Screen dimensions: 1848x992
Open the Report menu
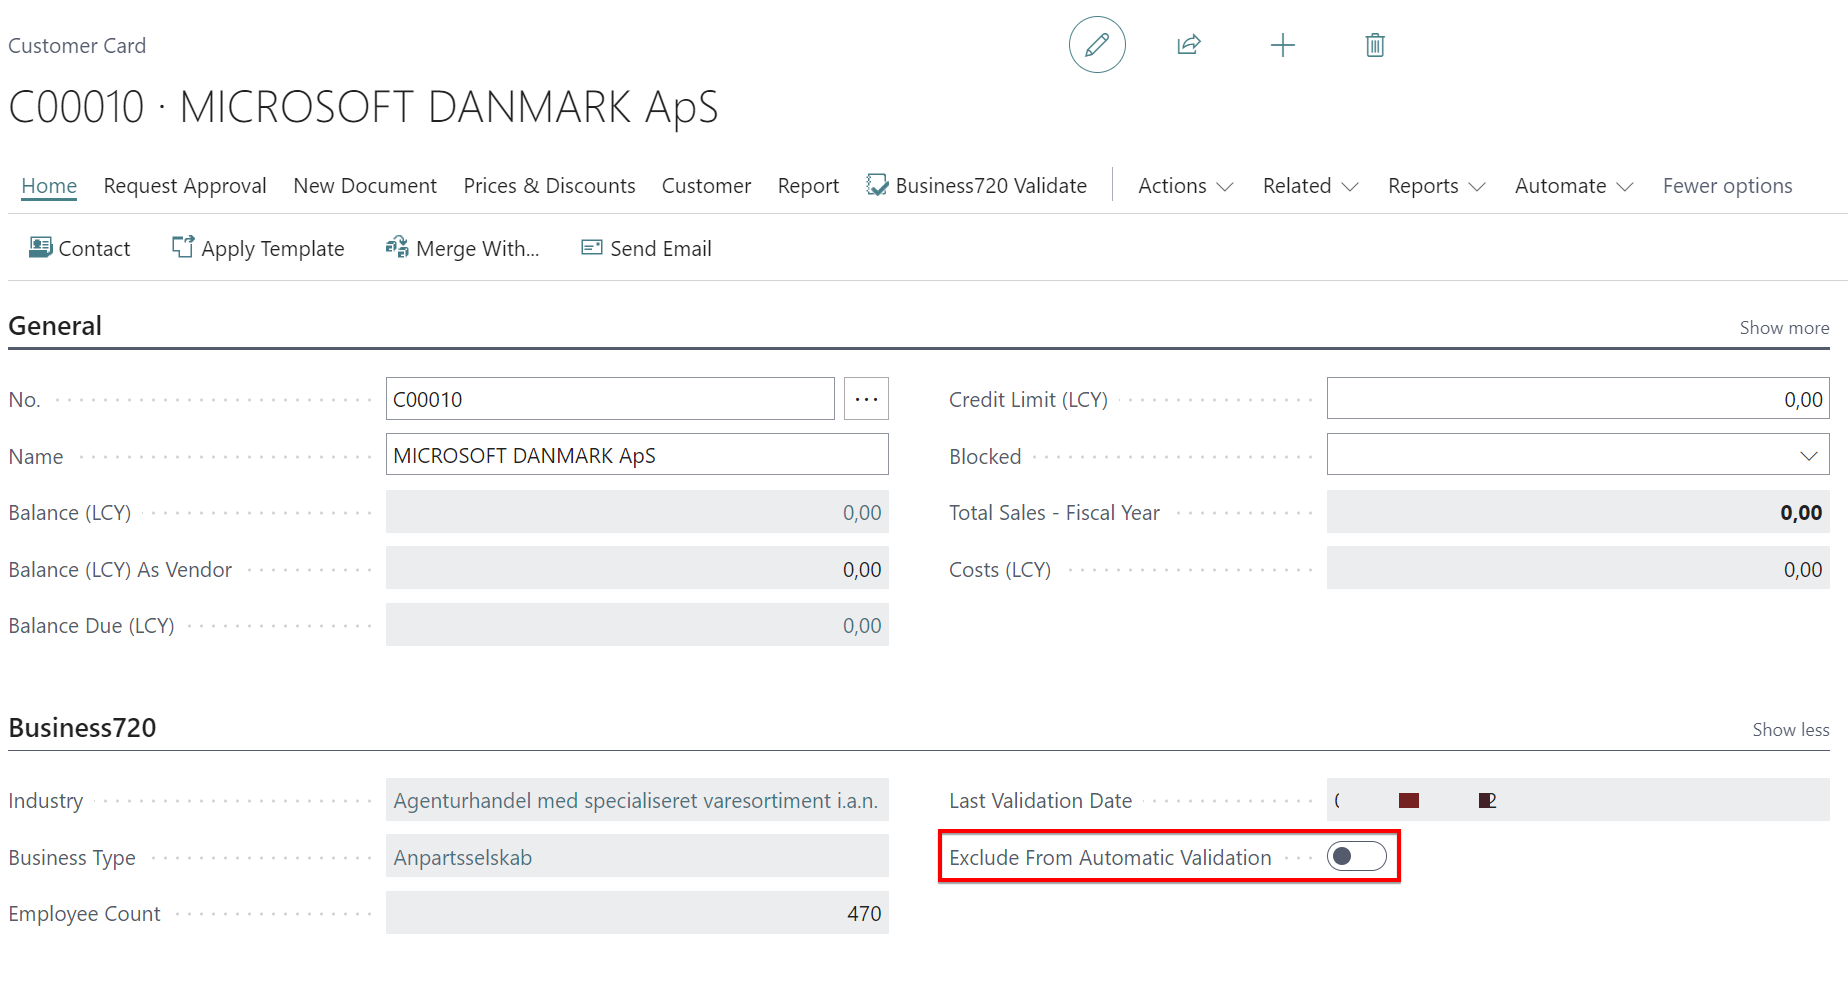tap(808, 186)
